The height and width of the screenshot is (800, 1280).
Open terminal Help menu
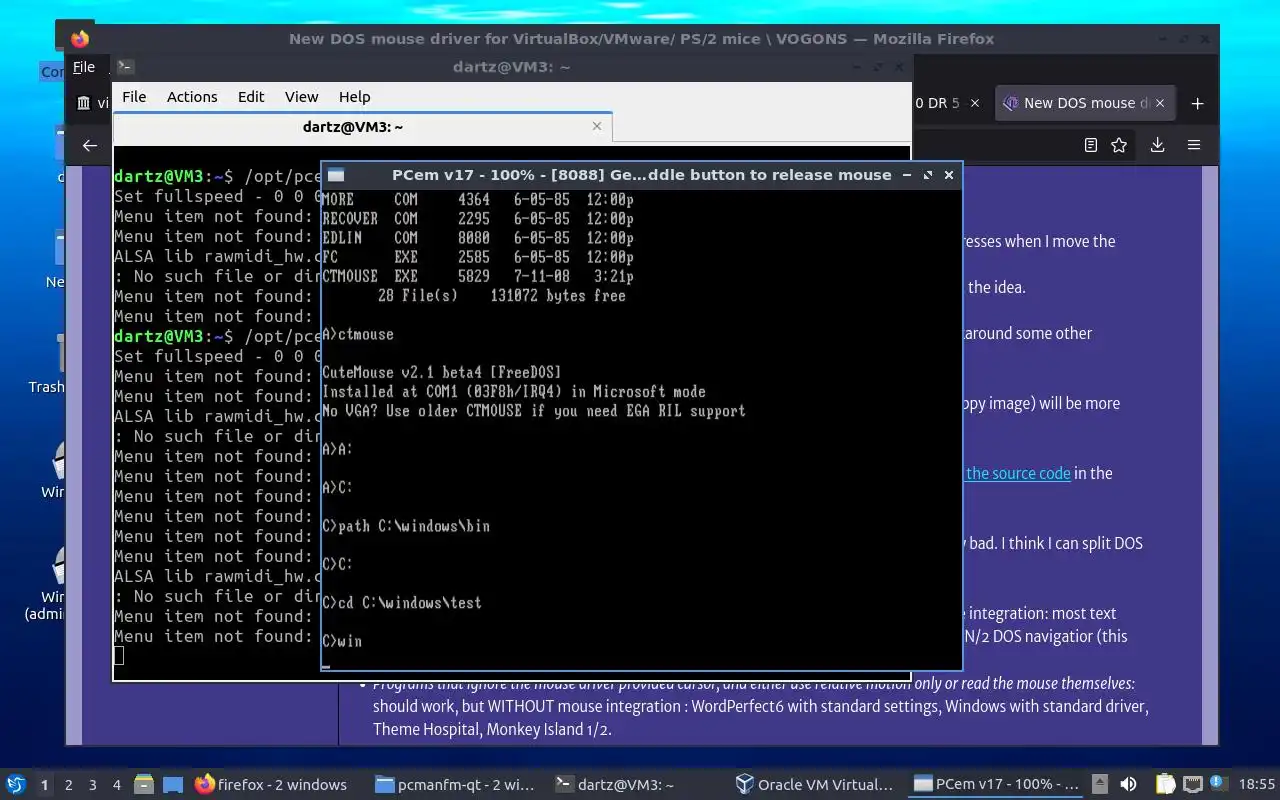point(354,97)
